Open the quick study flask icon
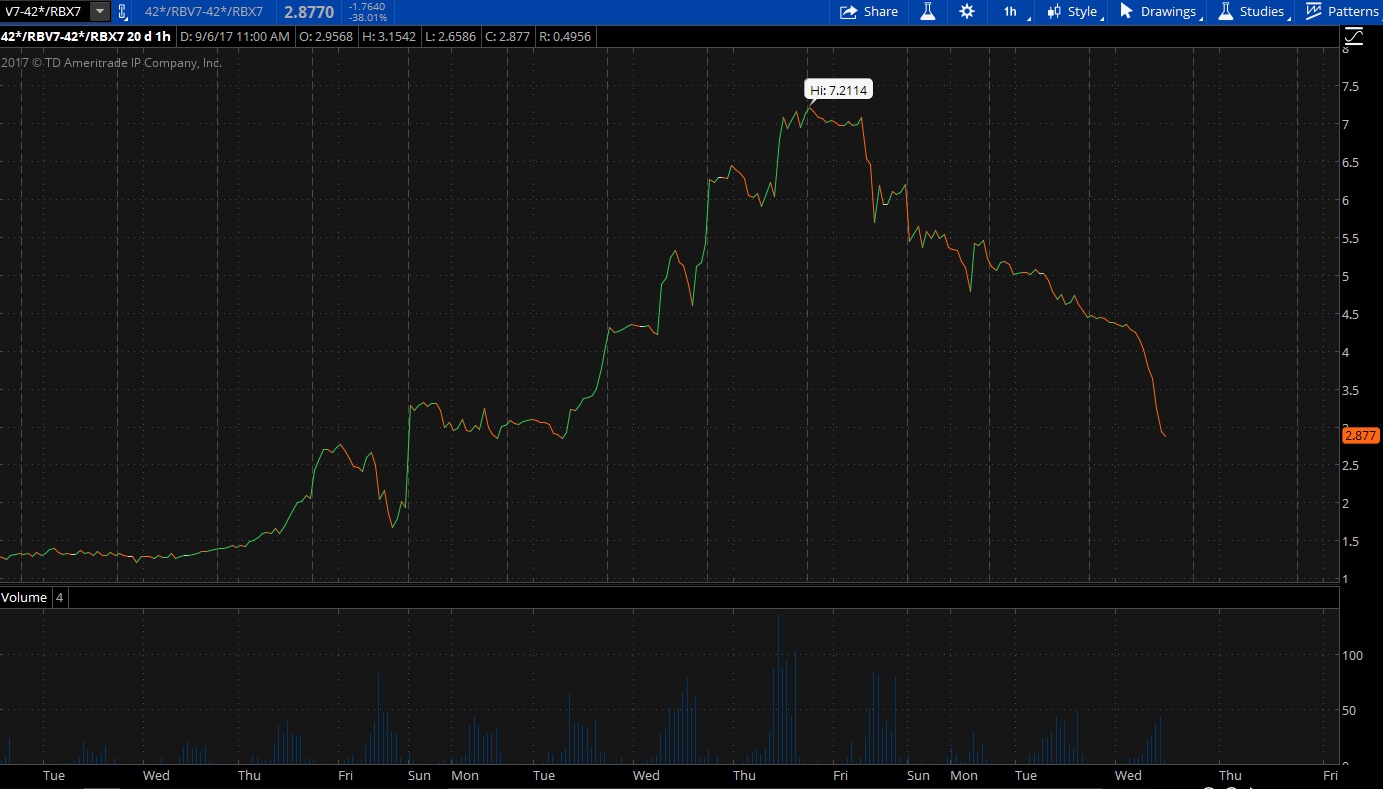Image resolution: width=1383 pixels, height=789 pixels. point(928,12)
